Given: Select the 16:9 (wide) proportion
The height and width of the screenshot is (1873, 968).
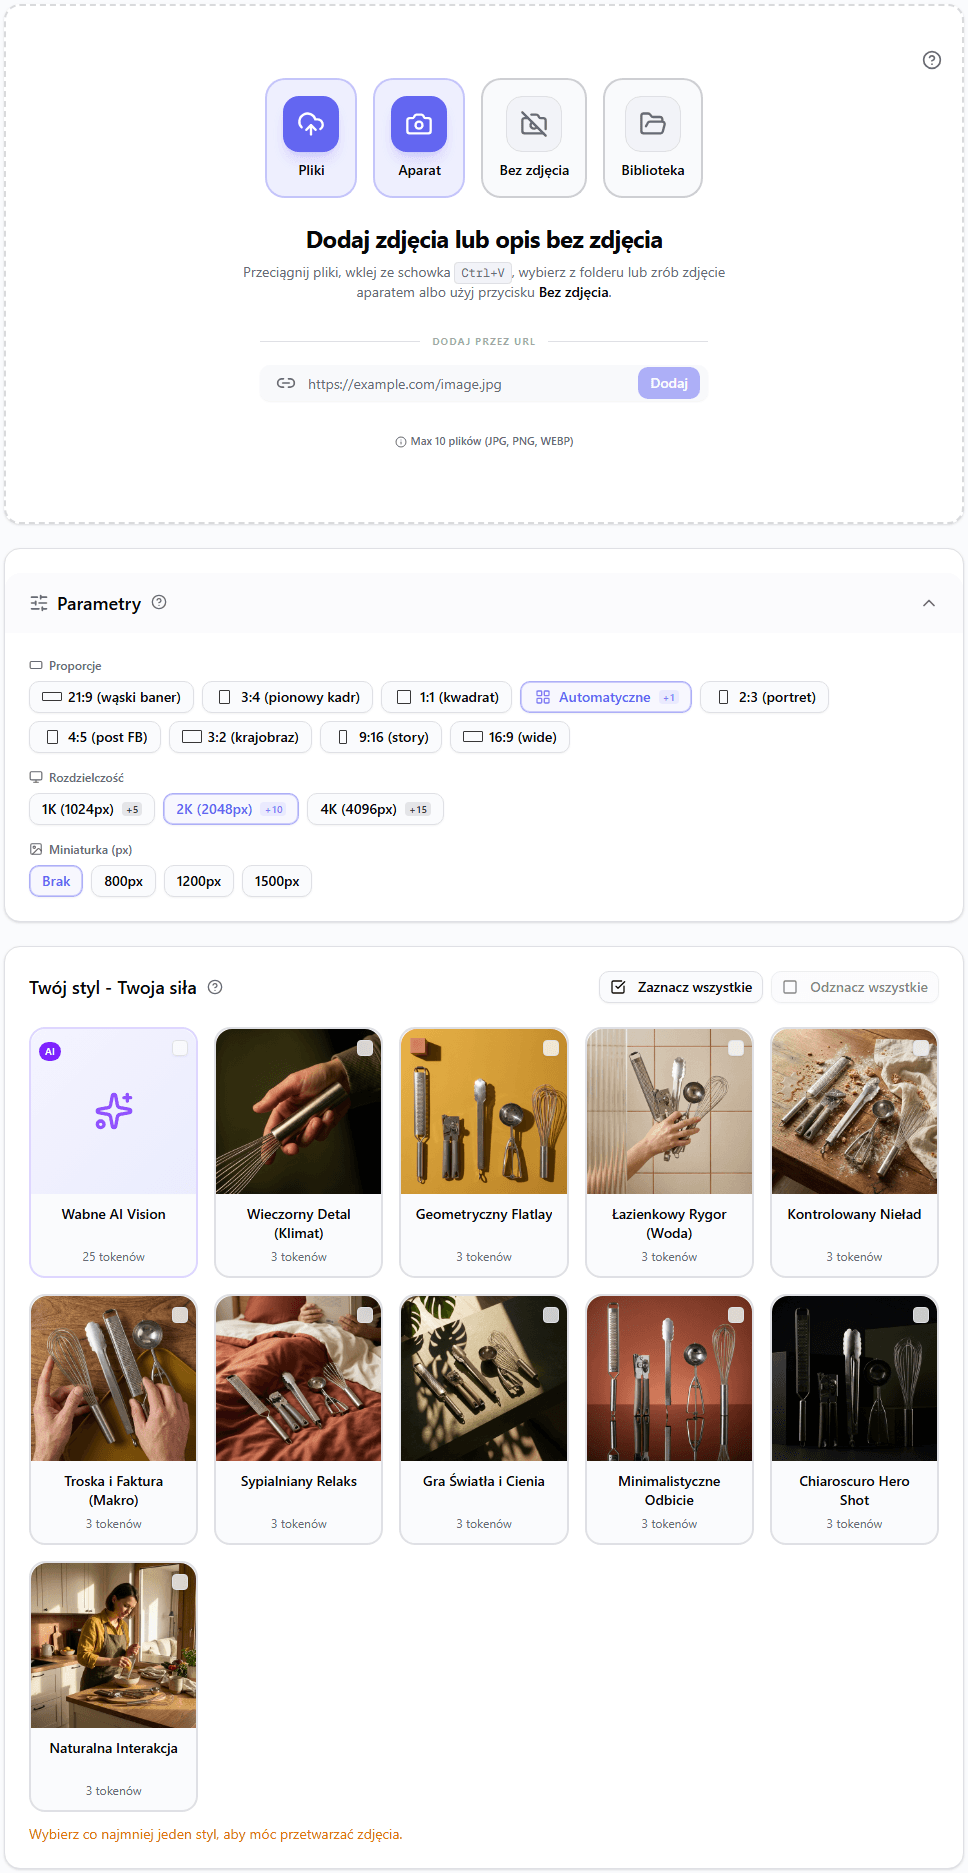Looking at the screenshot, I should pos(510,737).
